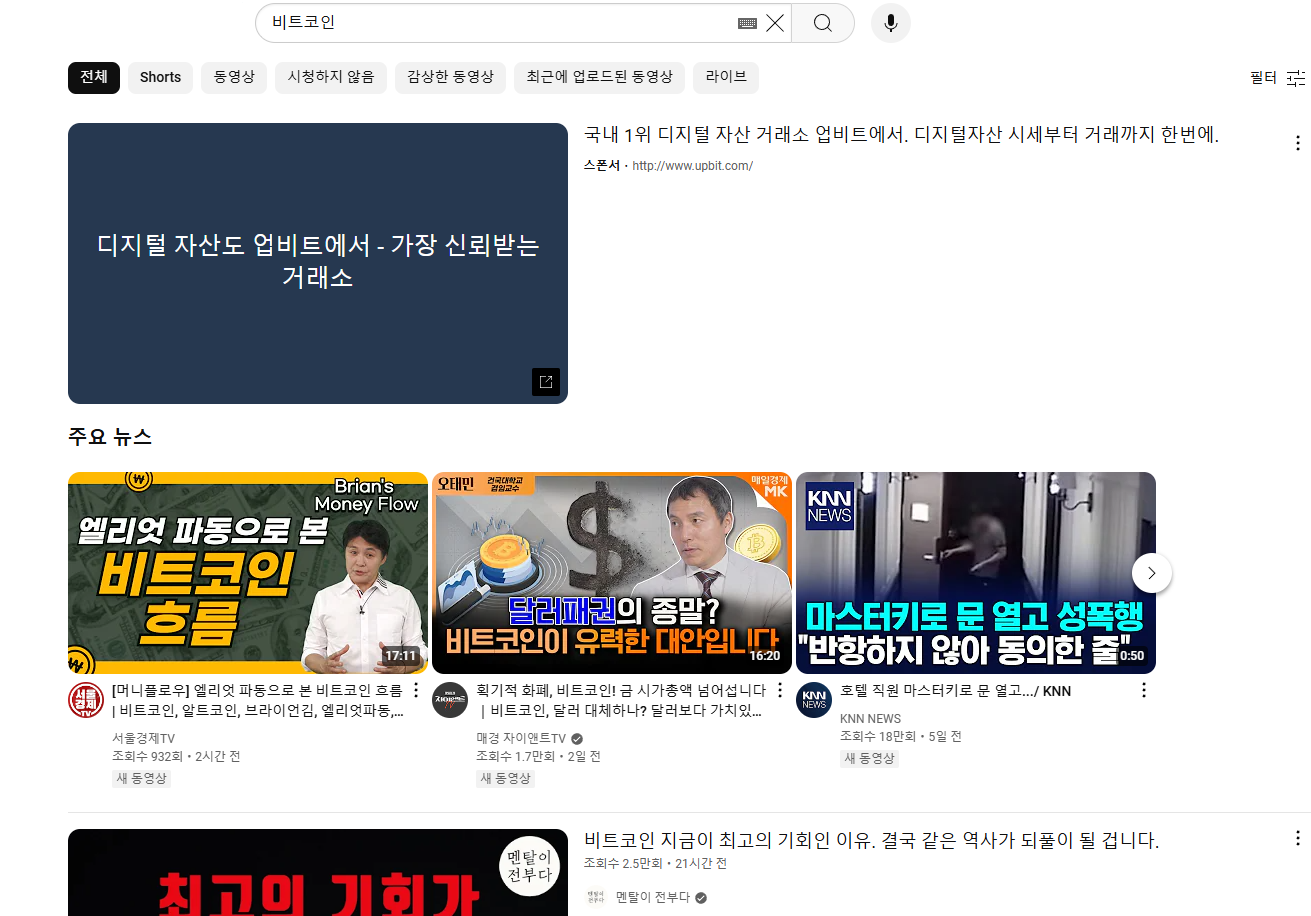This screenshot has width=1311, height=916.
Task: Open the on-screen keyboard in search bar
Action: tap(746, 22)
